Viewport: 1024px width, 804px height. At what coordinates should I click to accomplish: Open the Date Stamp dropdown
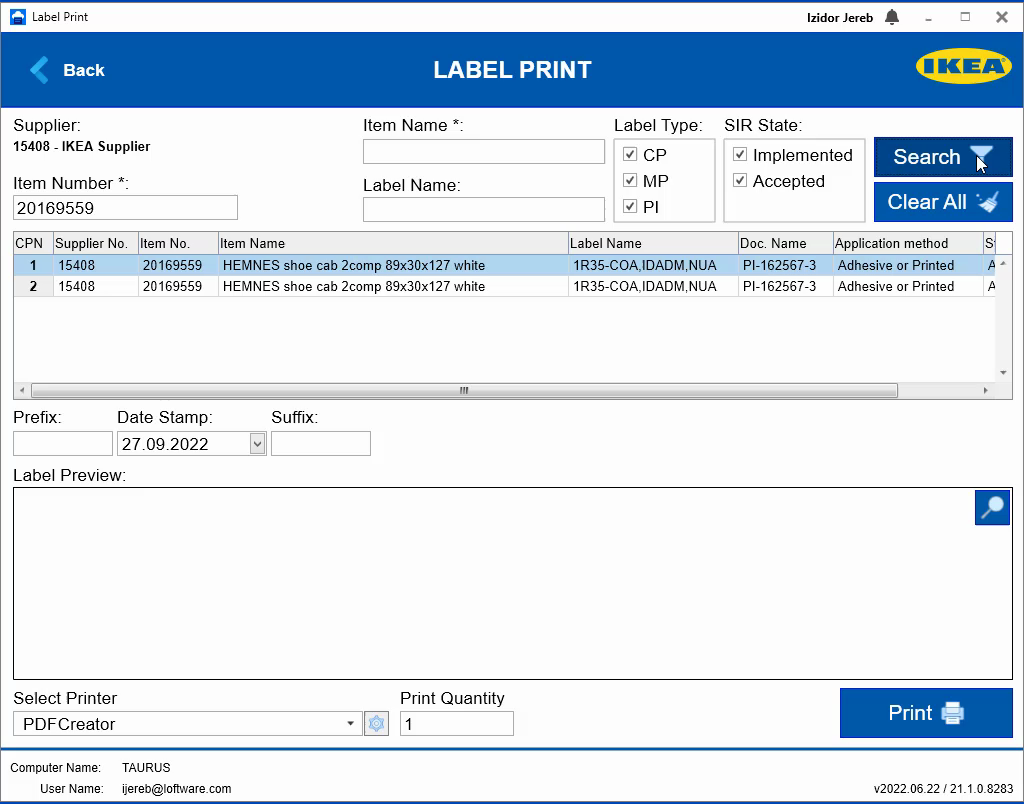257,444
